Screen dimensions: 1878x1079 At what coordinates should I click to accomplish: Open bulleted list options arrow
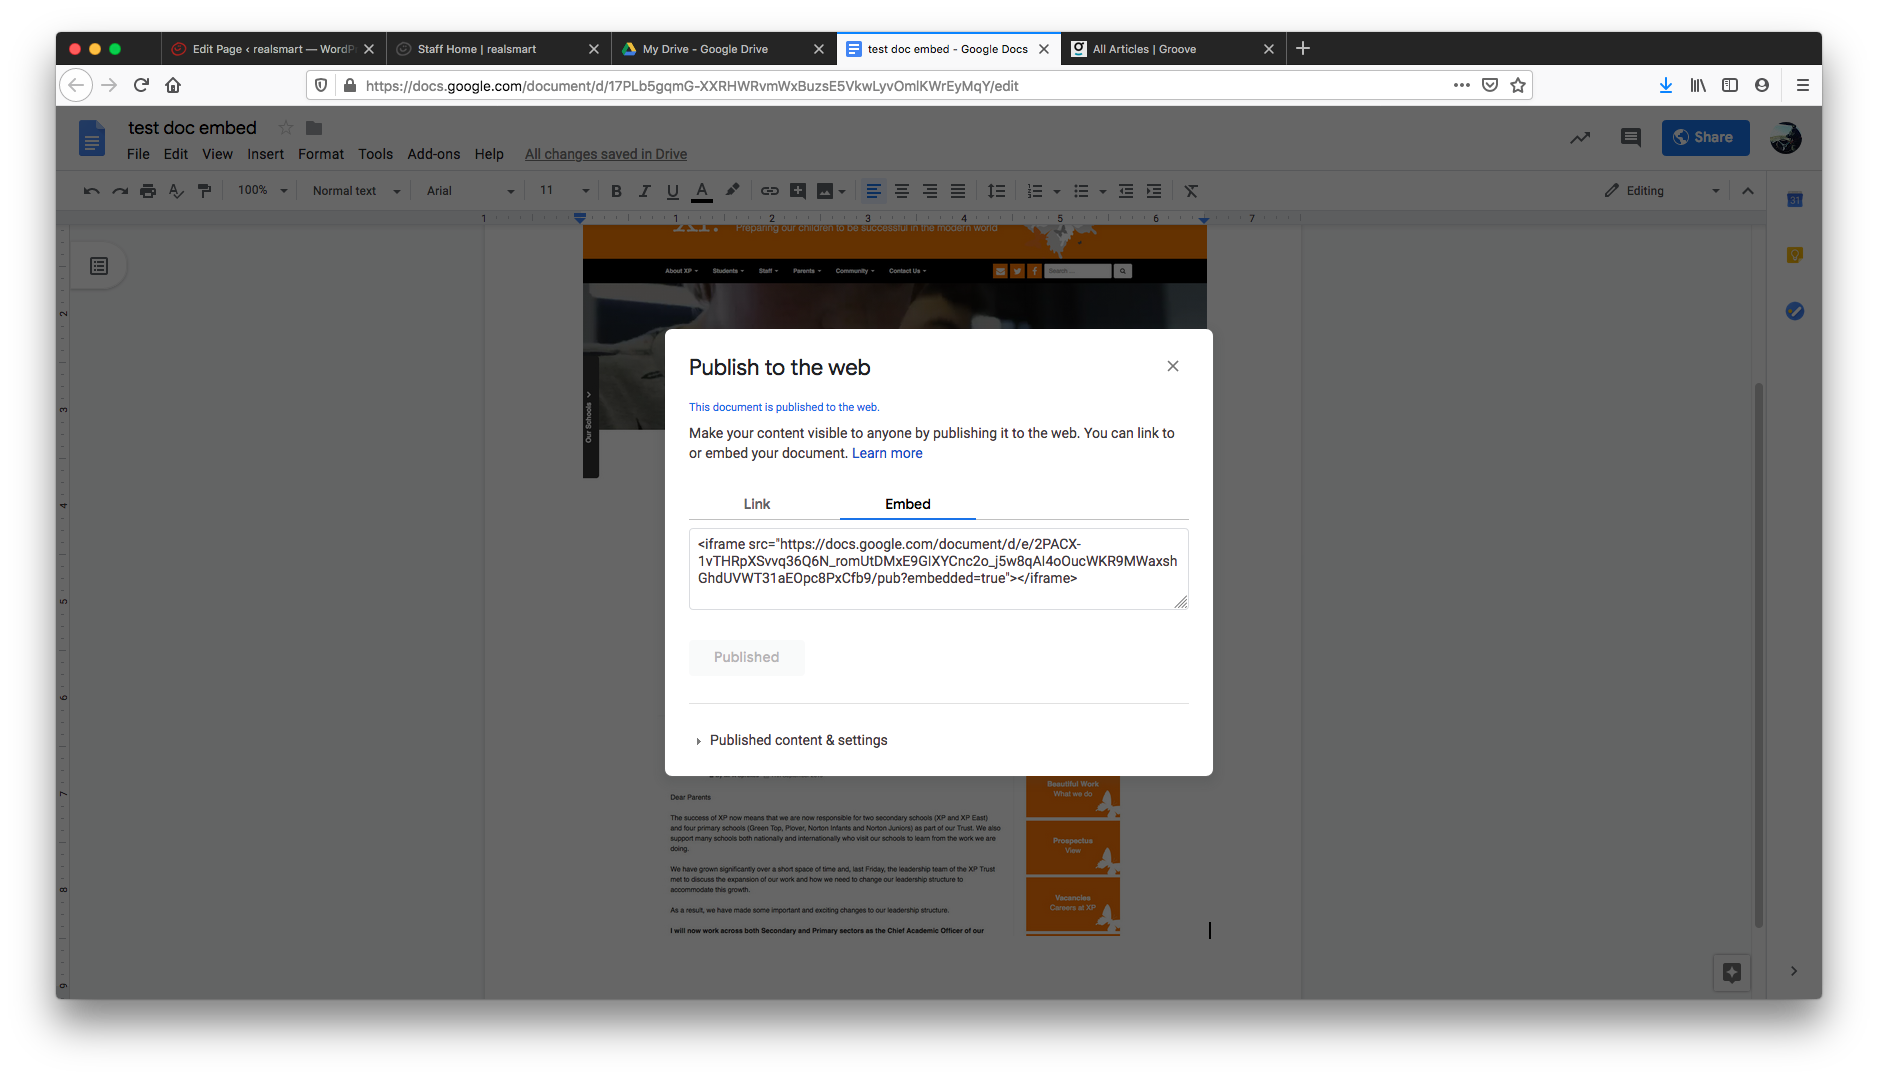[1103, 192]
